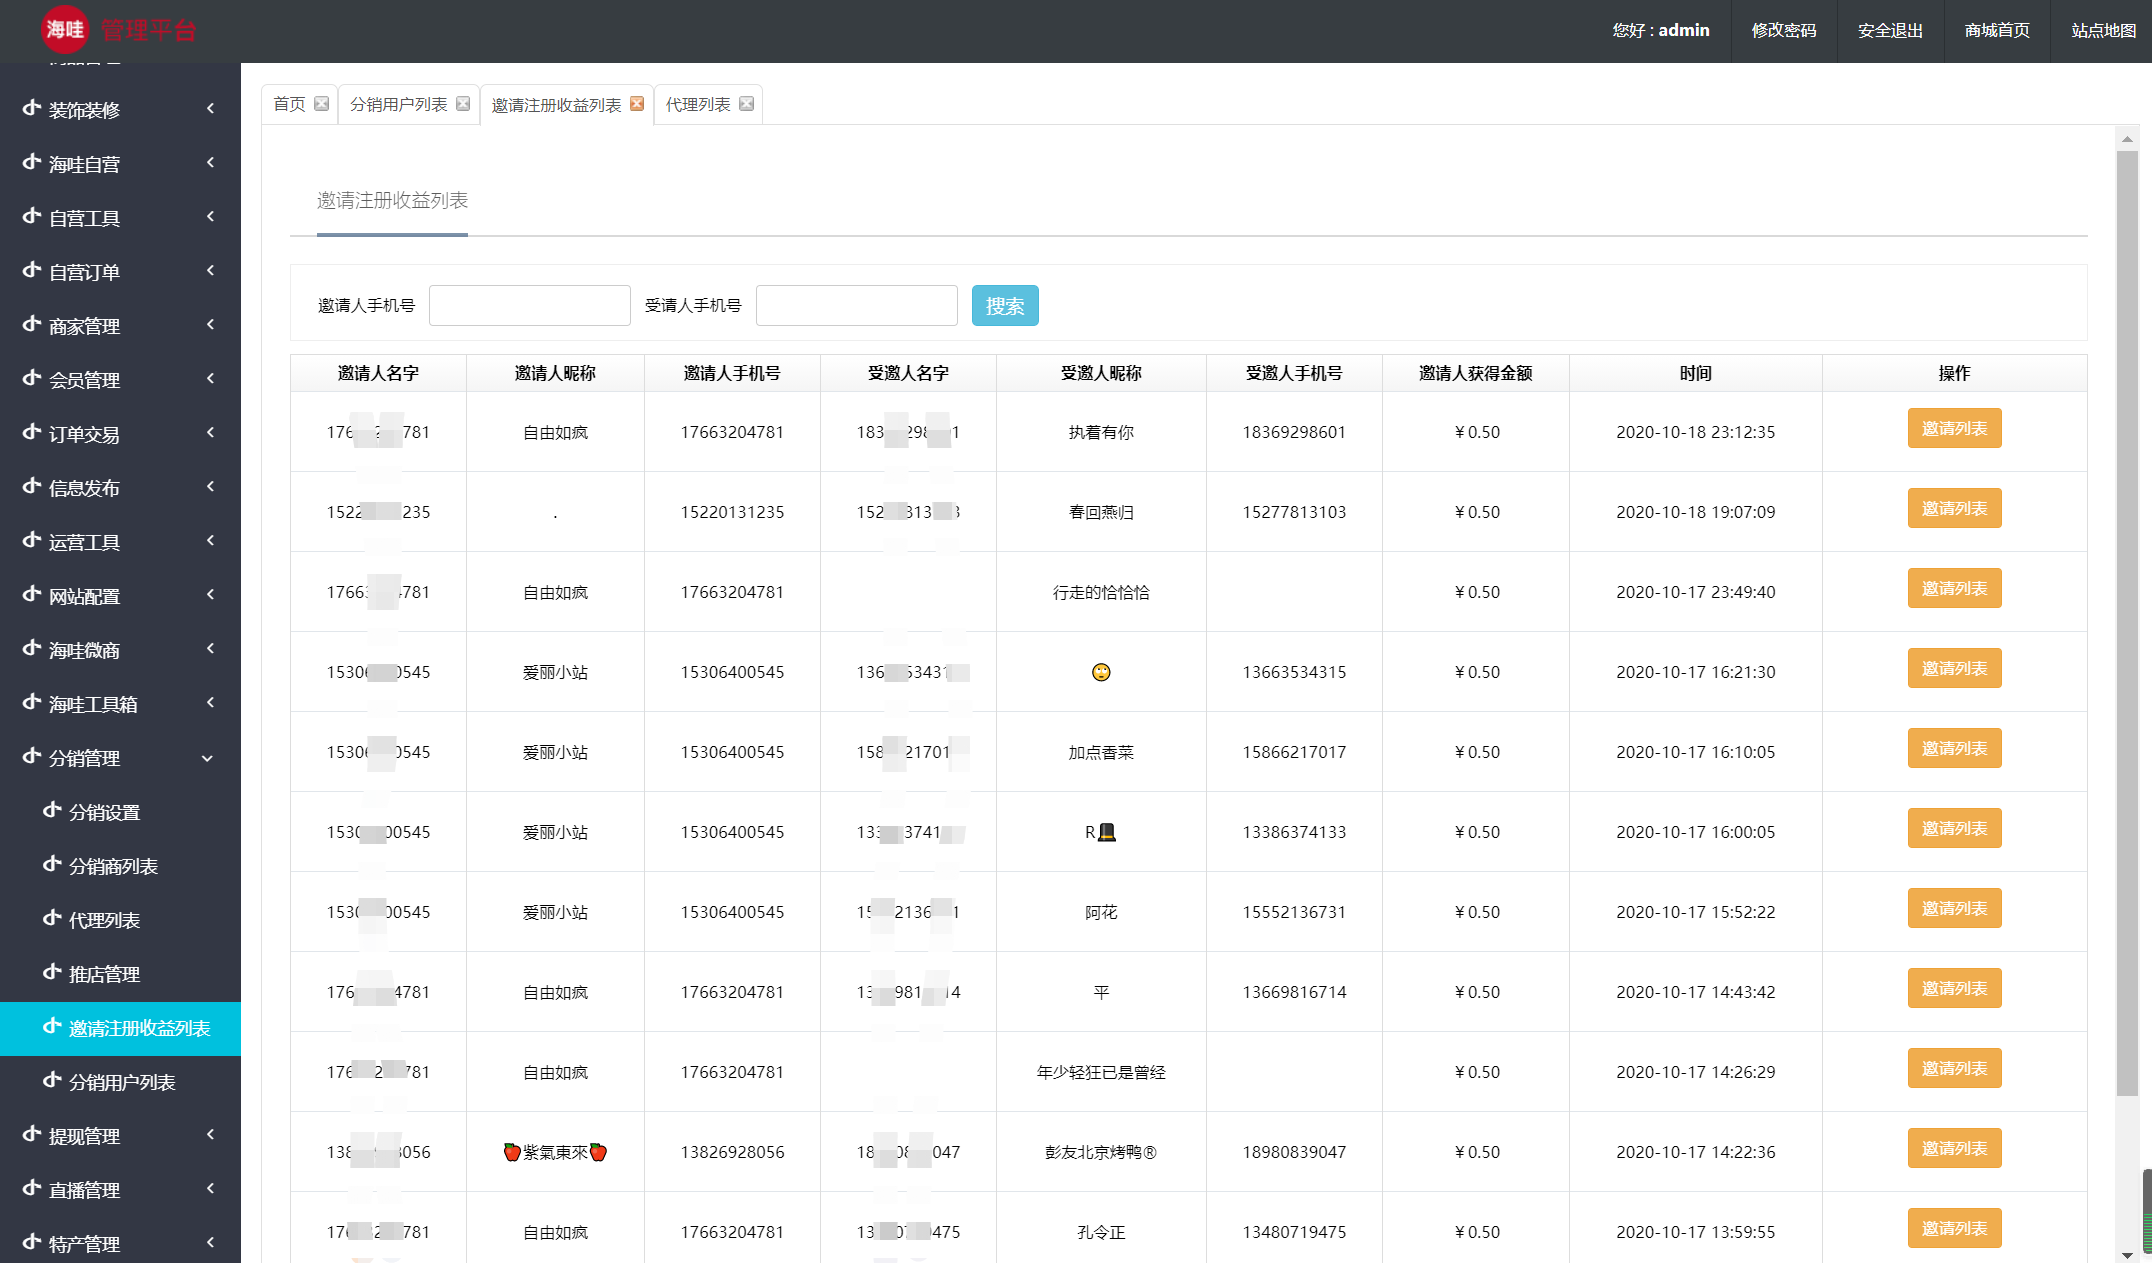
Task: Click the icon beside 订单交易
Action: click(x=32, y=432)
